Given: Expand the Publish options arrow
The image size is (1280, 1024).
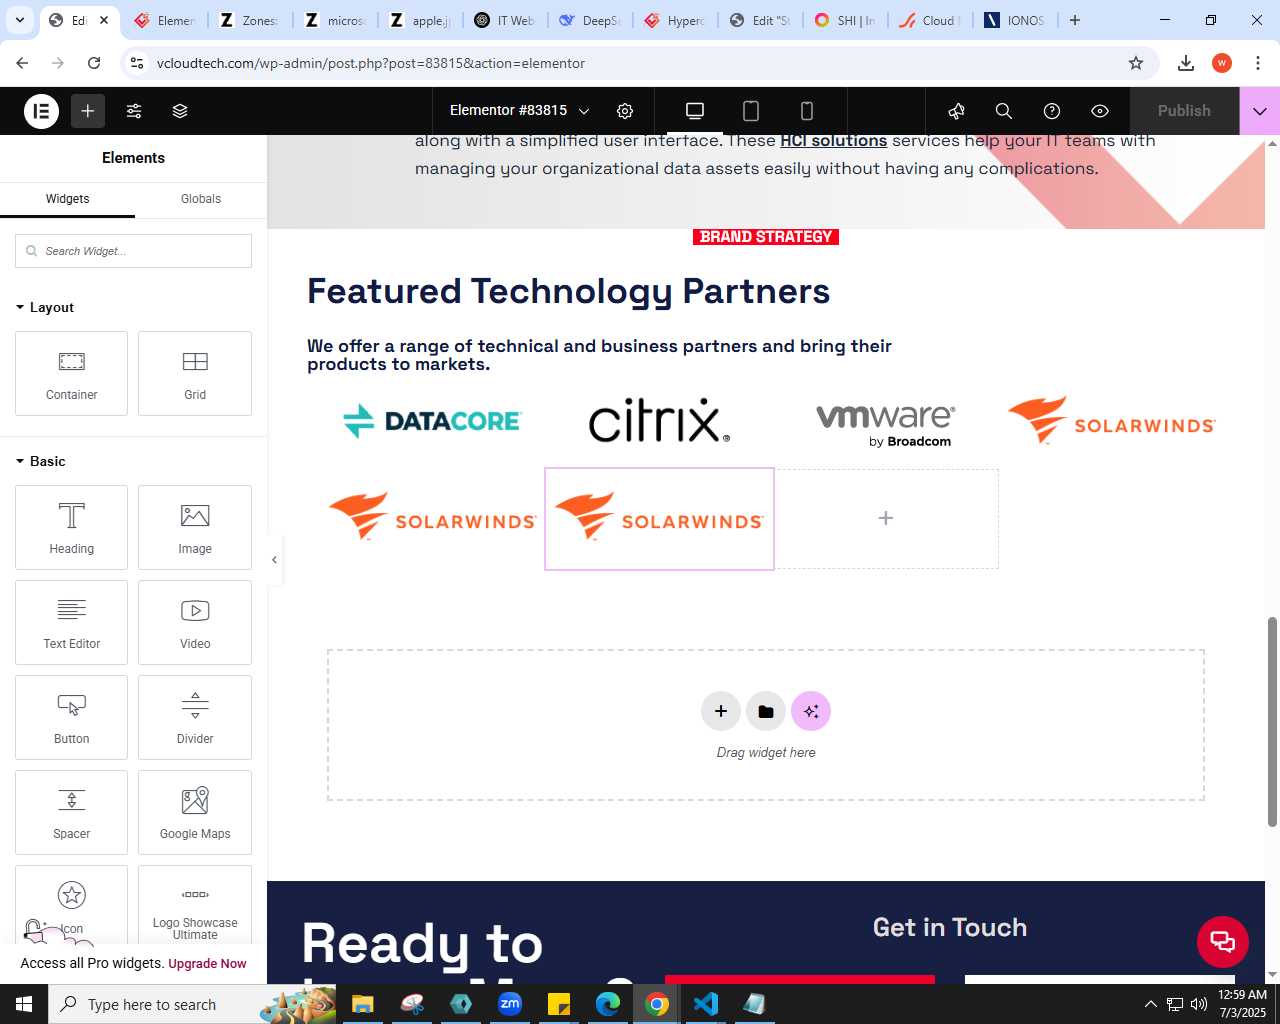Looking at the screenshot, I should pos(1260,111).
